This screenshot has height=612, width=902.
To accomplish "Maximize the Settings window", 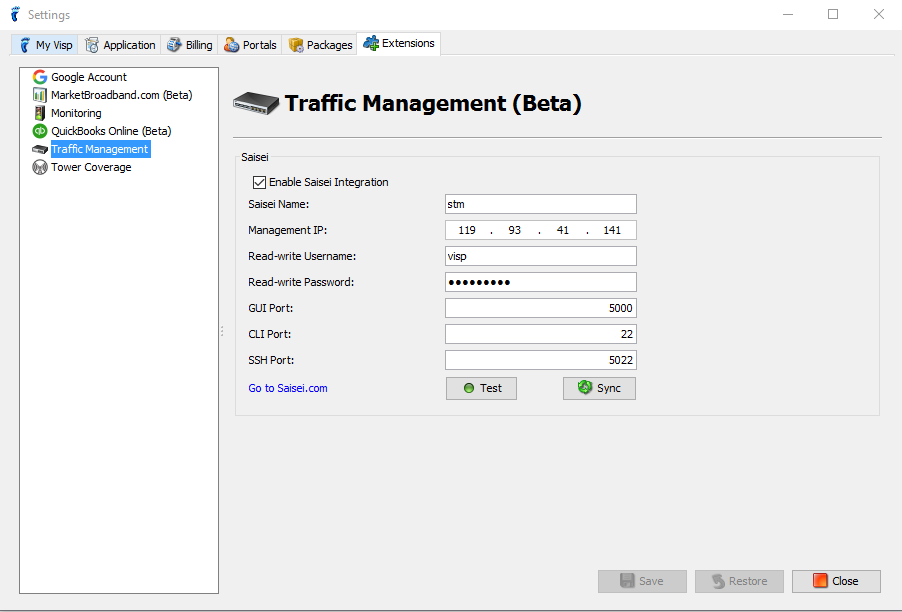I will [x=832, y=14].
